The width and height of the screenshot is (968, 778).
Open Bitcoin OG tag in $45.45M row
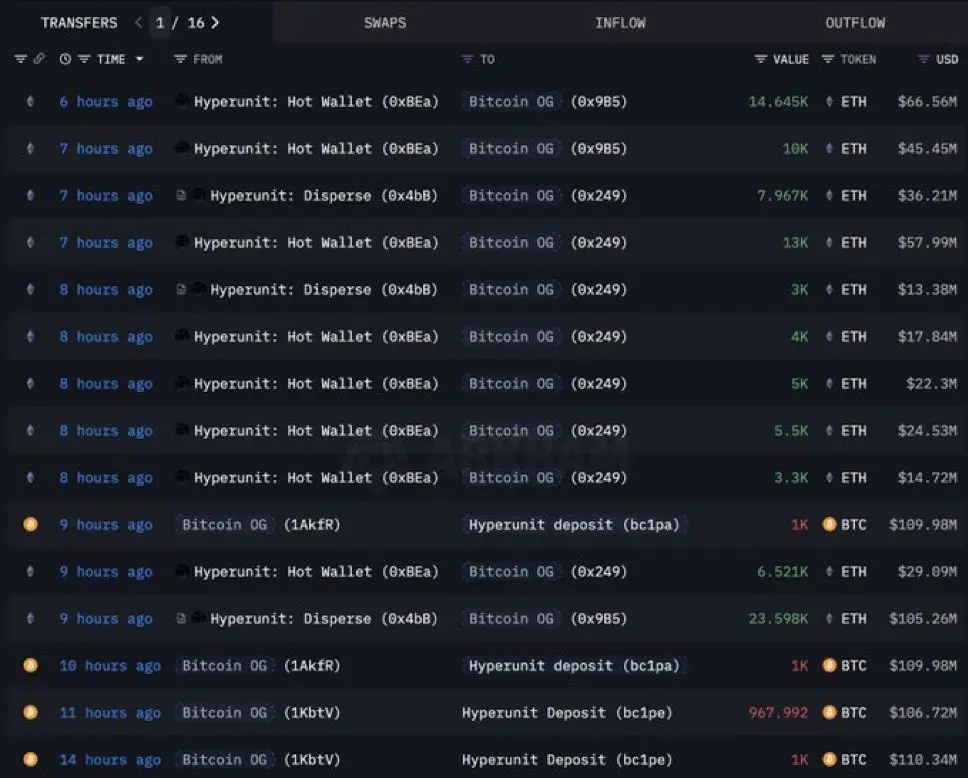pos(511,148)
